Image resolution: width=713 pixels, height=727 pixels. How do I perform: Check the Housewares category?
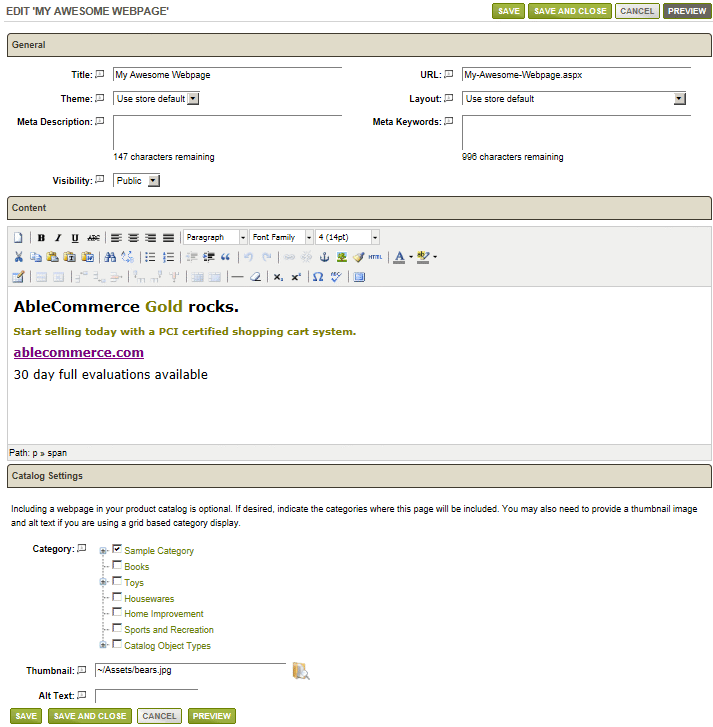117,597
